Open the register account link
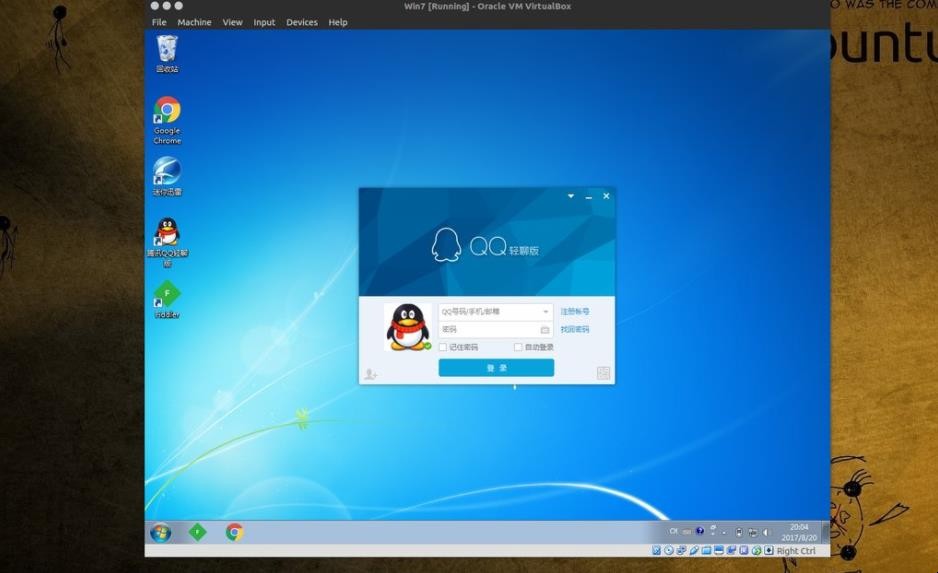 (x=575, y=312)
